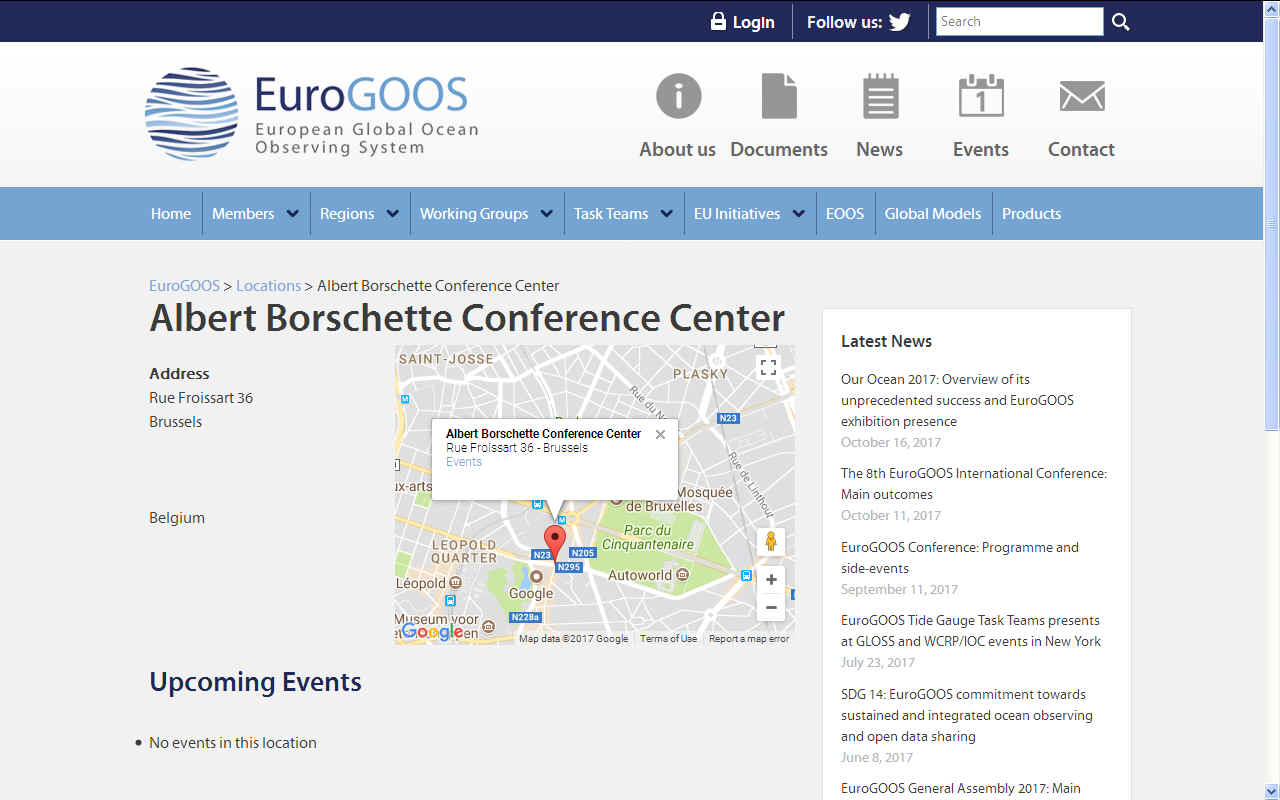Toggle fullscreen view on the map

(768, 367)
